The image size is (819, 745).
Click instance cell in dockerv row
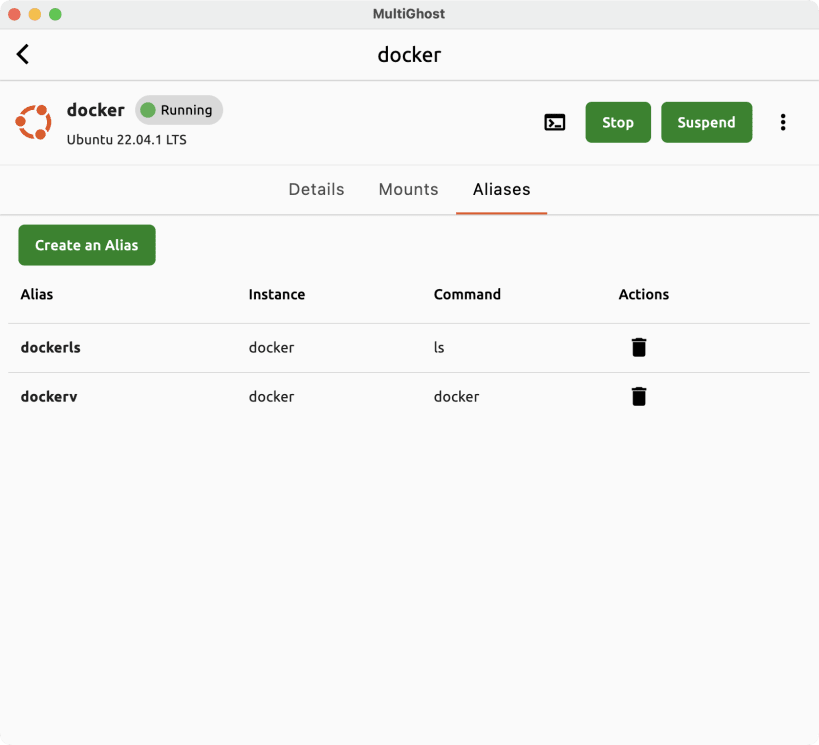click(x=271, y=397)
